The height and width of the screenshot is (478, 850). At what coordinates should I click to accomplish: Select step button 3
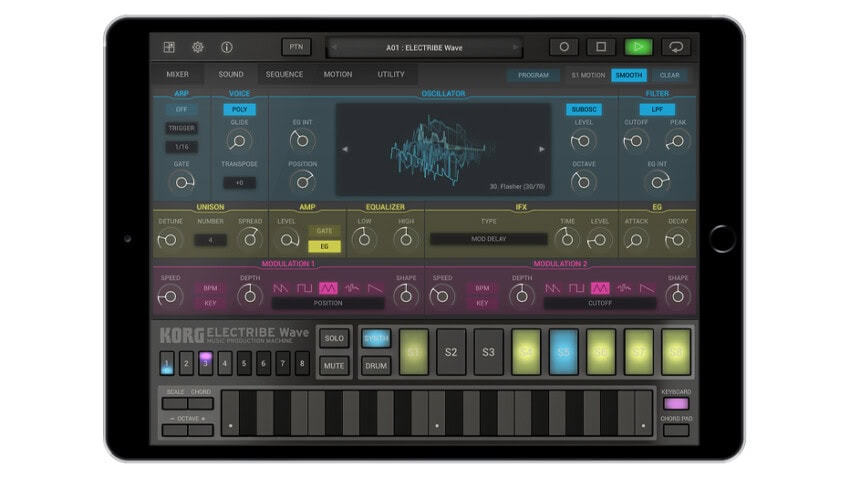(205, 364)
